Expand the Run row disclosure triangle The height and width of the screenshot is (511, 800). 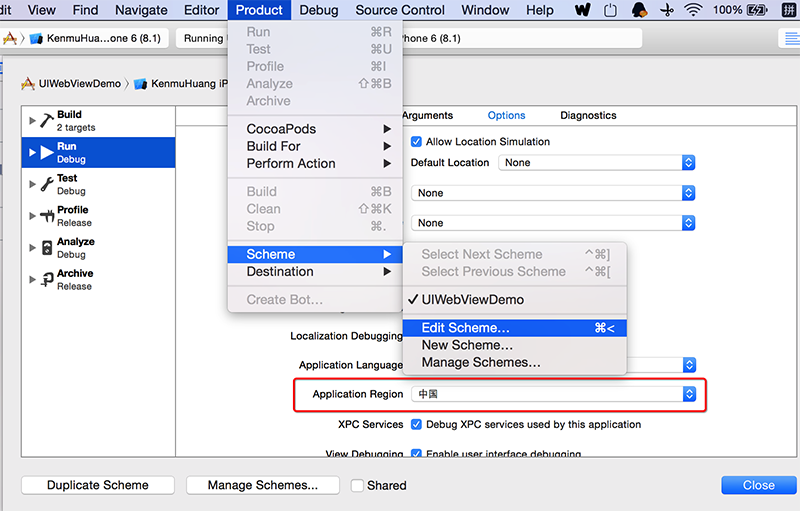coord(32,152)
